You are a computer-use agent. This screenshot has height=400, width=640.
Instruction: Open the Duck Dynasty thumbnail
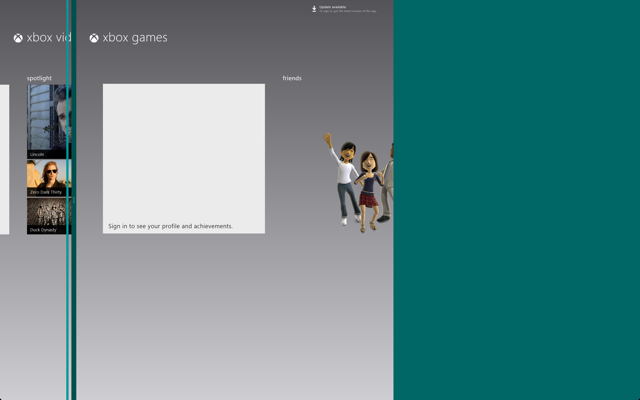[49, 216]
